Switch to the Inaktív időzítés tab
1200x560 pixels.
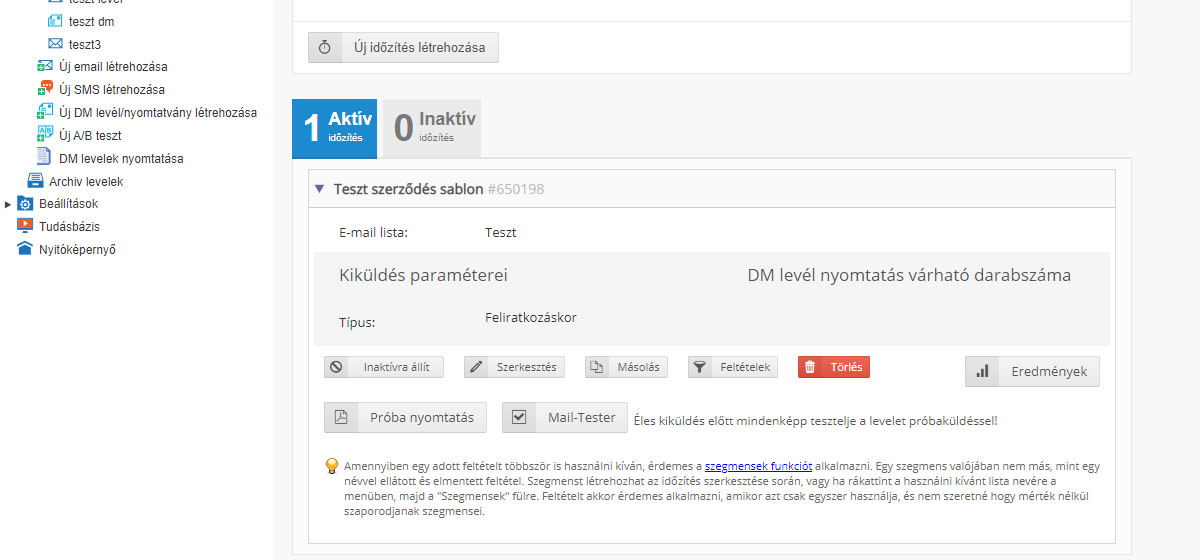point(432,128)
